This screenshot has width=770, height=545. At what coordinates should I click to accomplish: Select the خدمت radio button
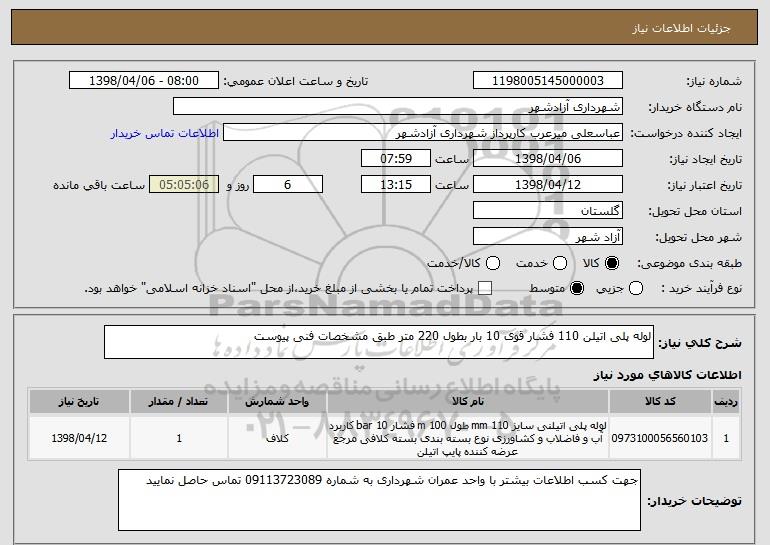[560, 263]
